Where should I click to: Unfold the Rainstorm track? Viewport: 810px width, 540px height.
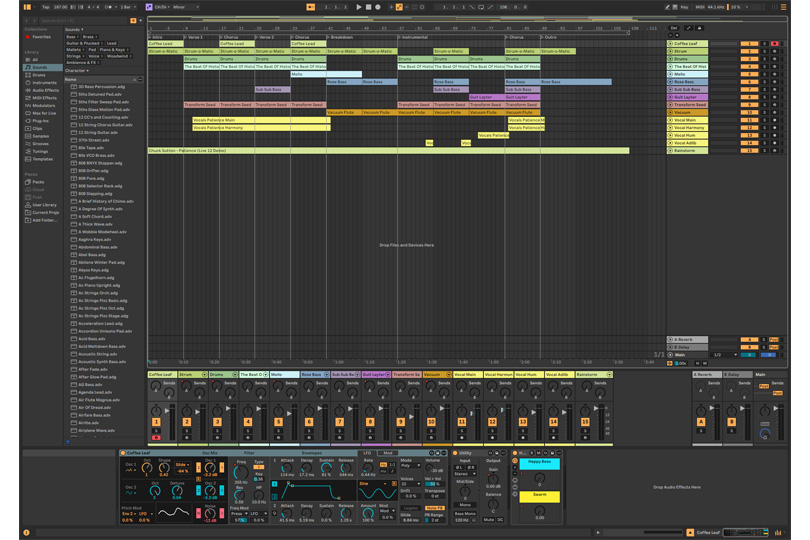tap(671, 151)
